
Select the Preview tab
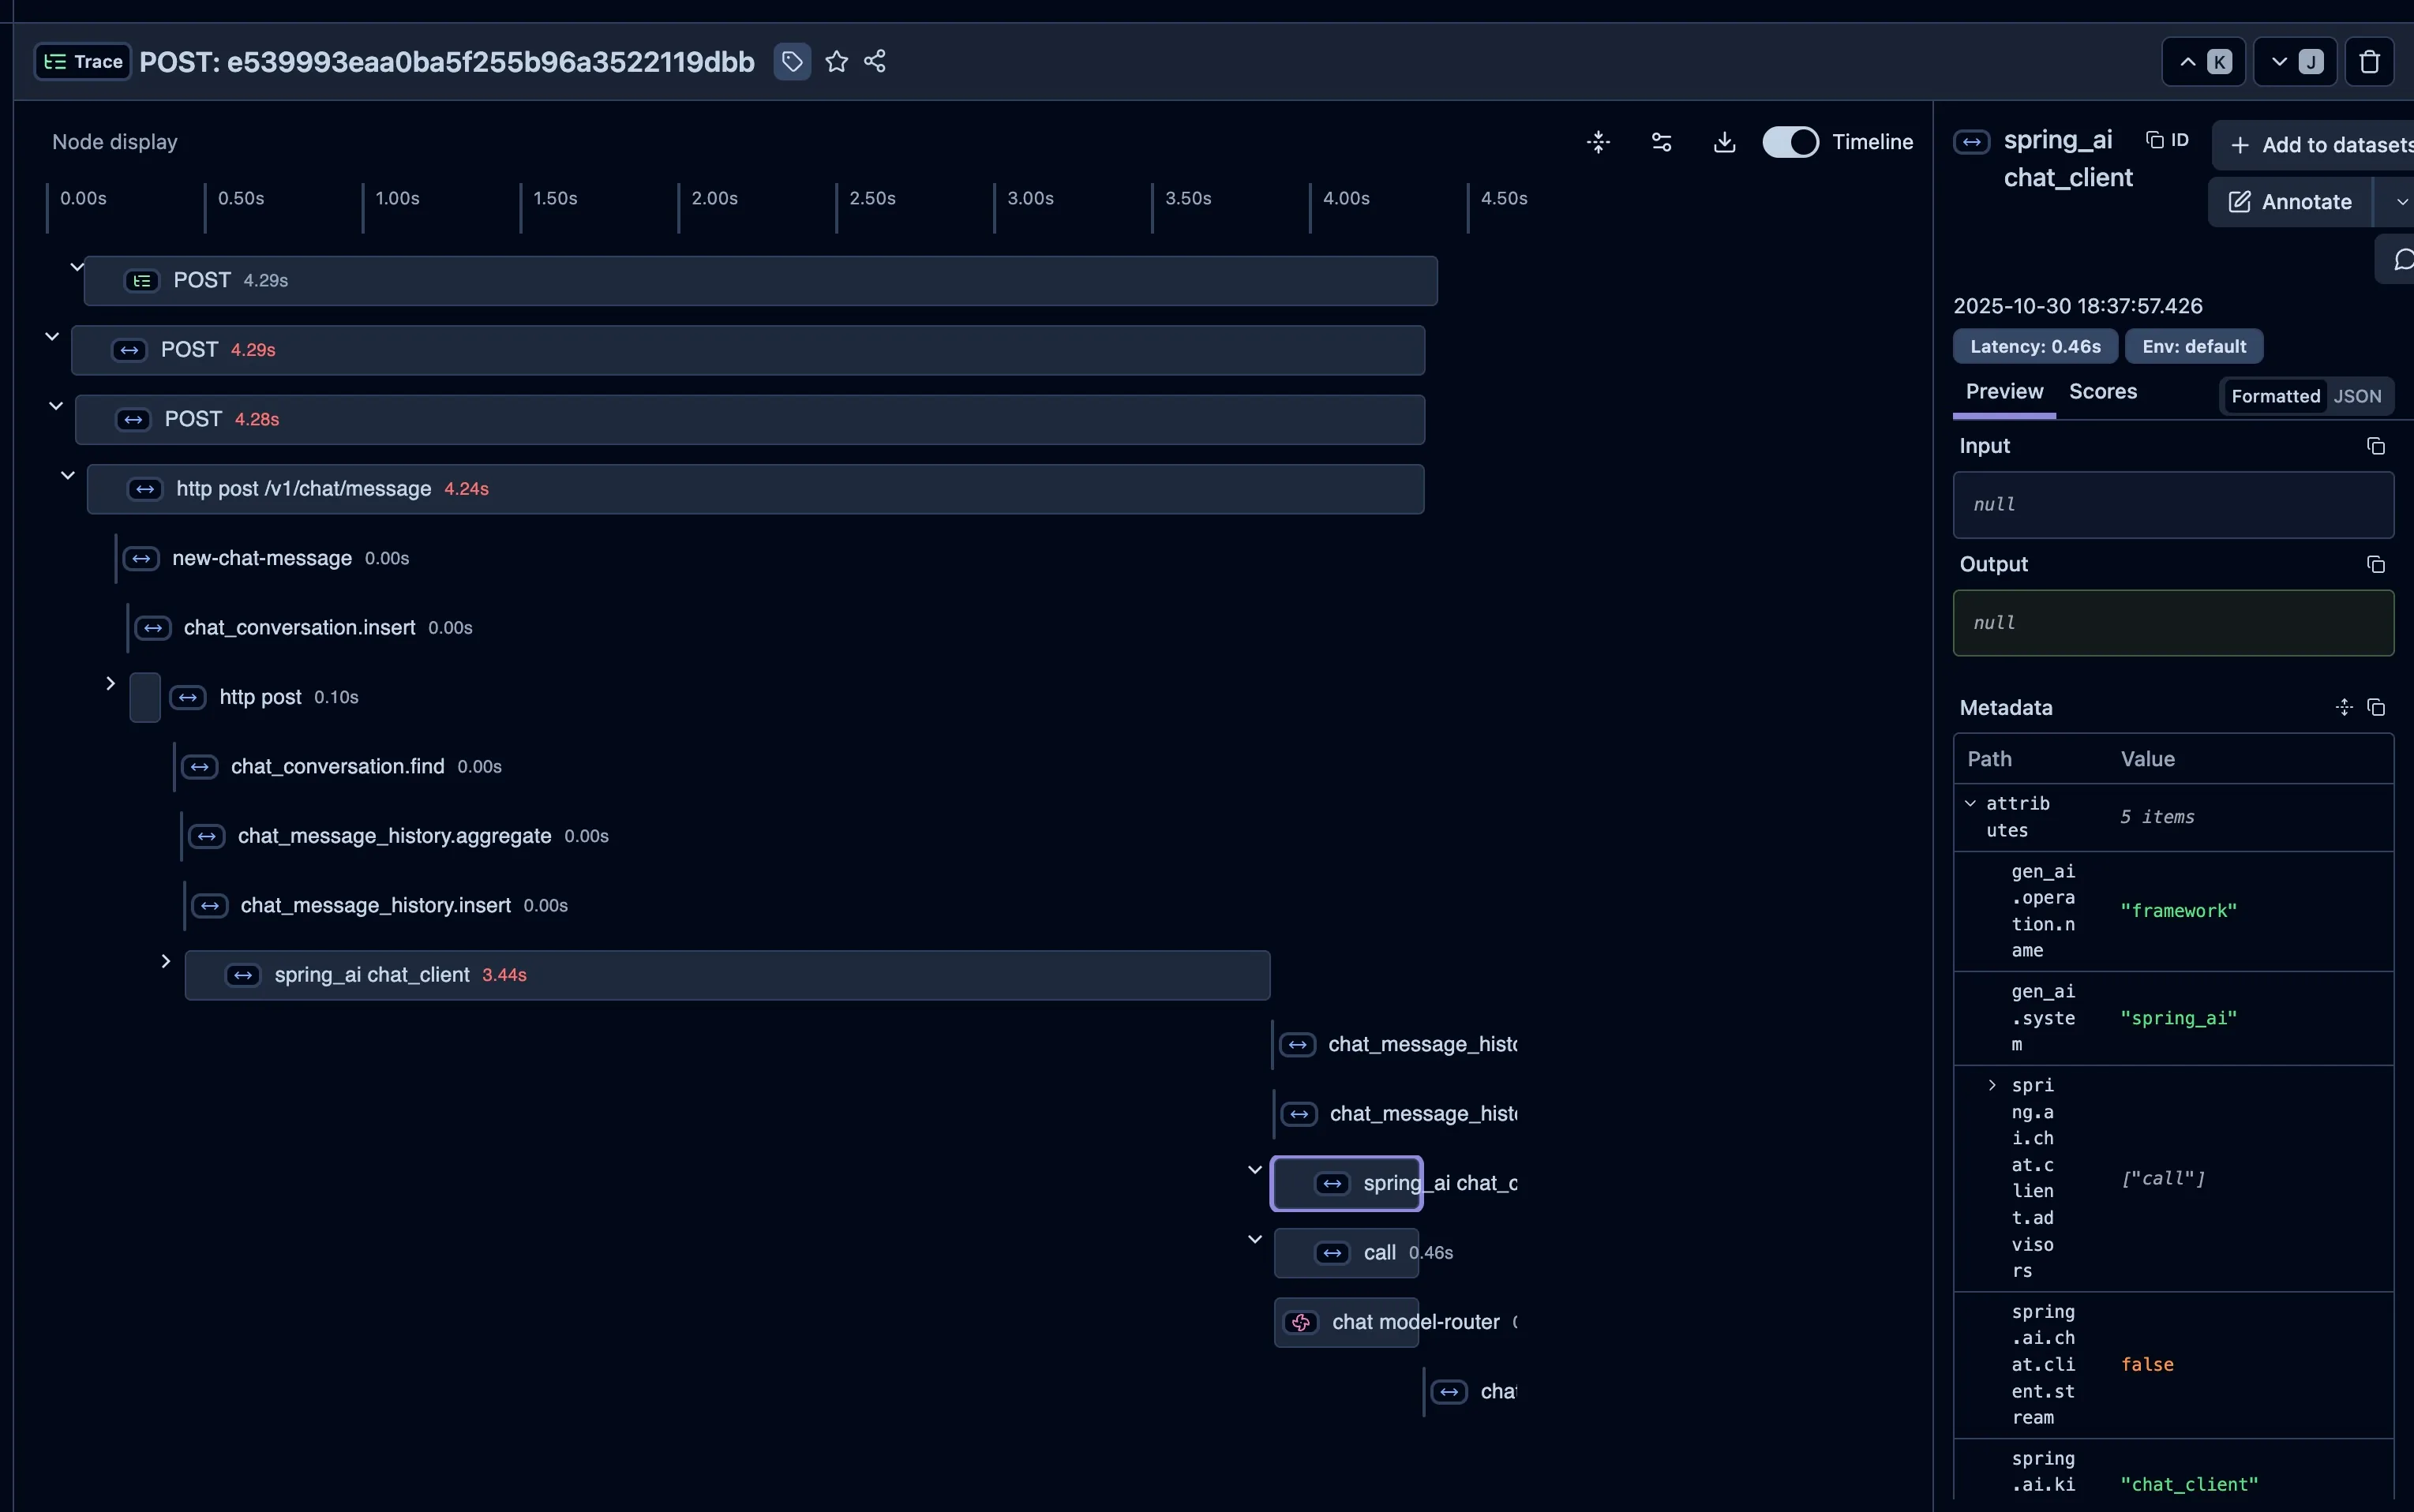point(2004,392)
